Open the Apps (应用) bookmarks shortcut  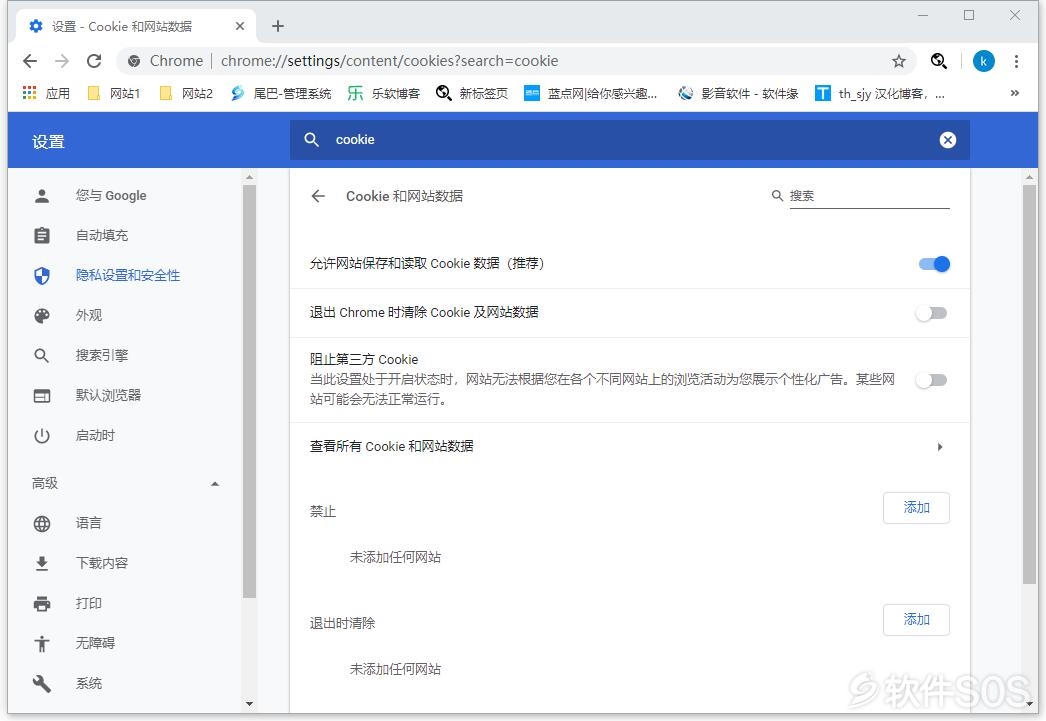click(x=46, y=93)
